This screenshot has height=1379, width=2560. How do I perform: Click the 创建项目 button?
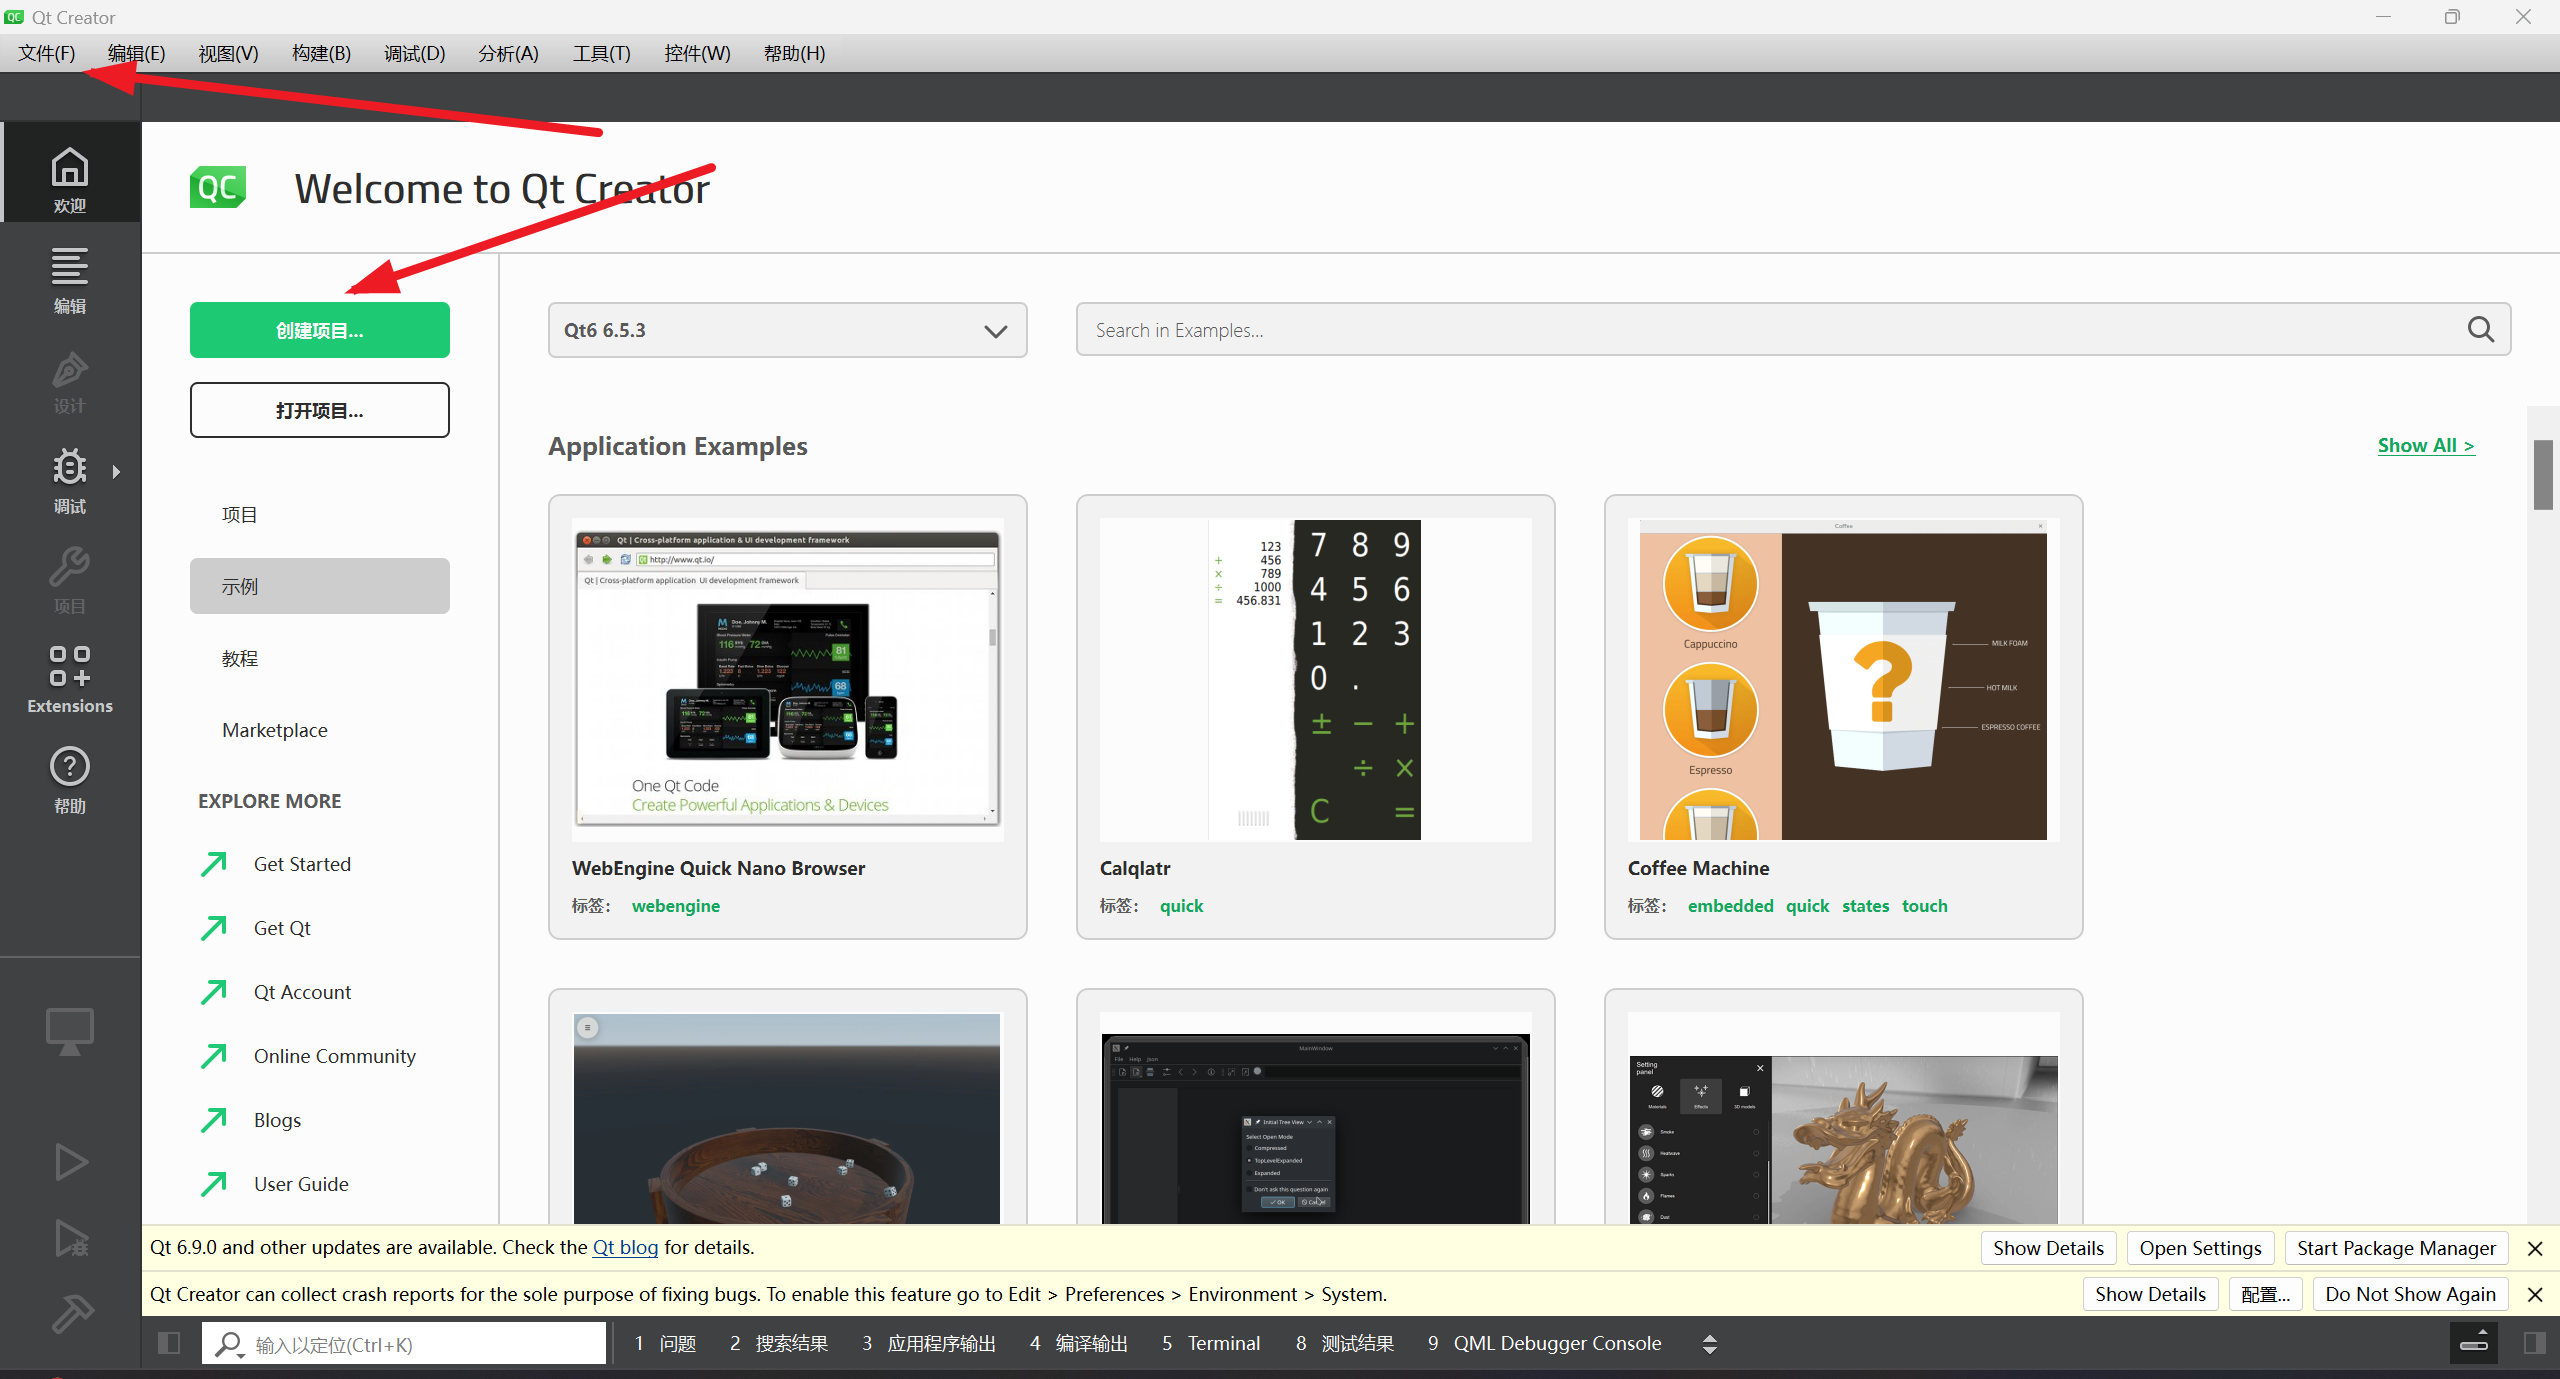(x=319, y=330)
